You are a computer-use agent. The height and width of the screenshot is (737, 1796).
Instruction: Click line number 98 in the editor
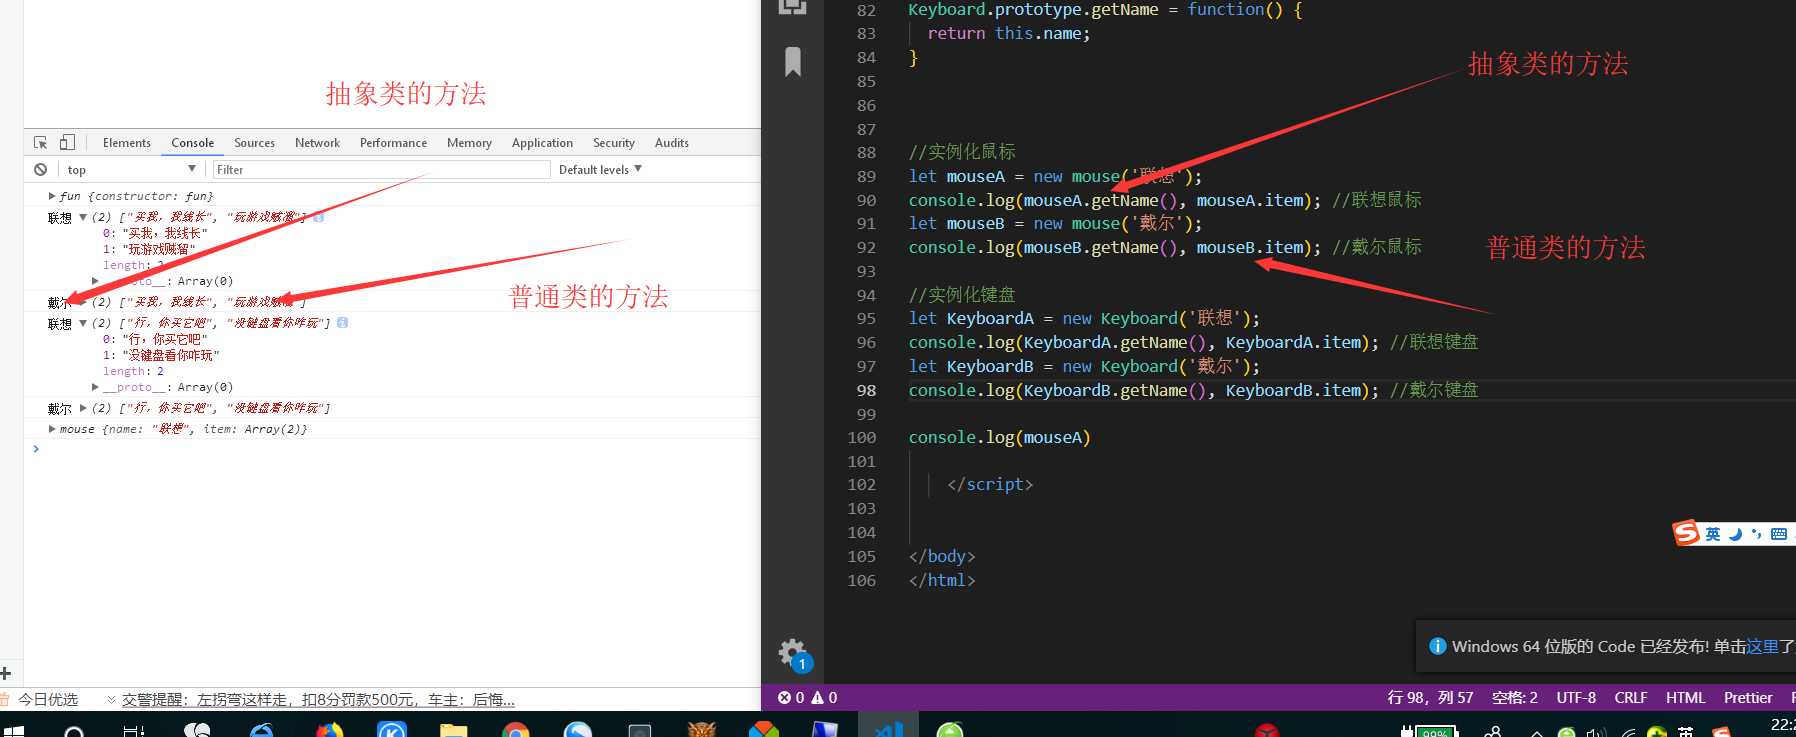866,390
